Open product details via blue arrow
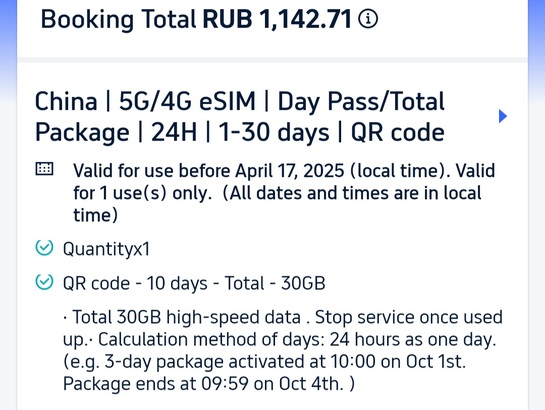 pos(503,116)
